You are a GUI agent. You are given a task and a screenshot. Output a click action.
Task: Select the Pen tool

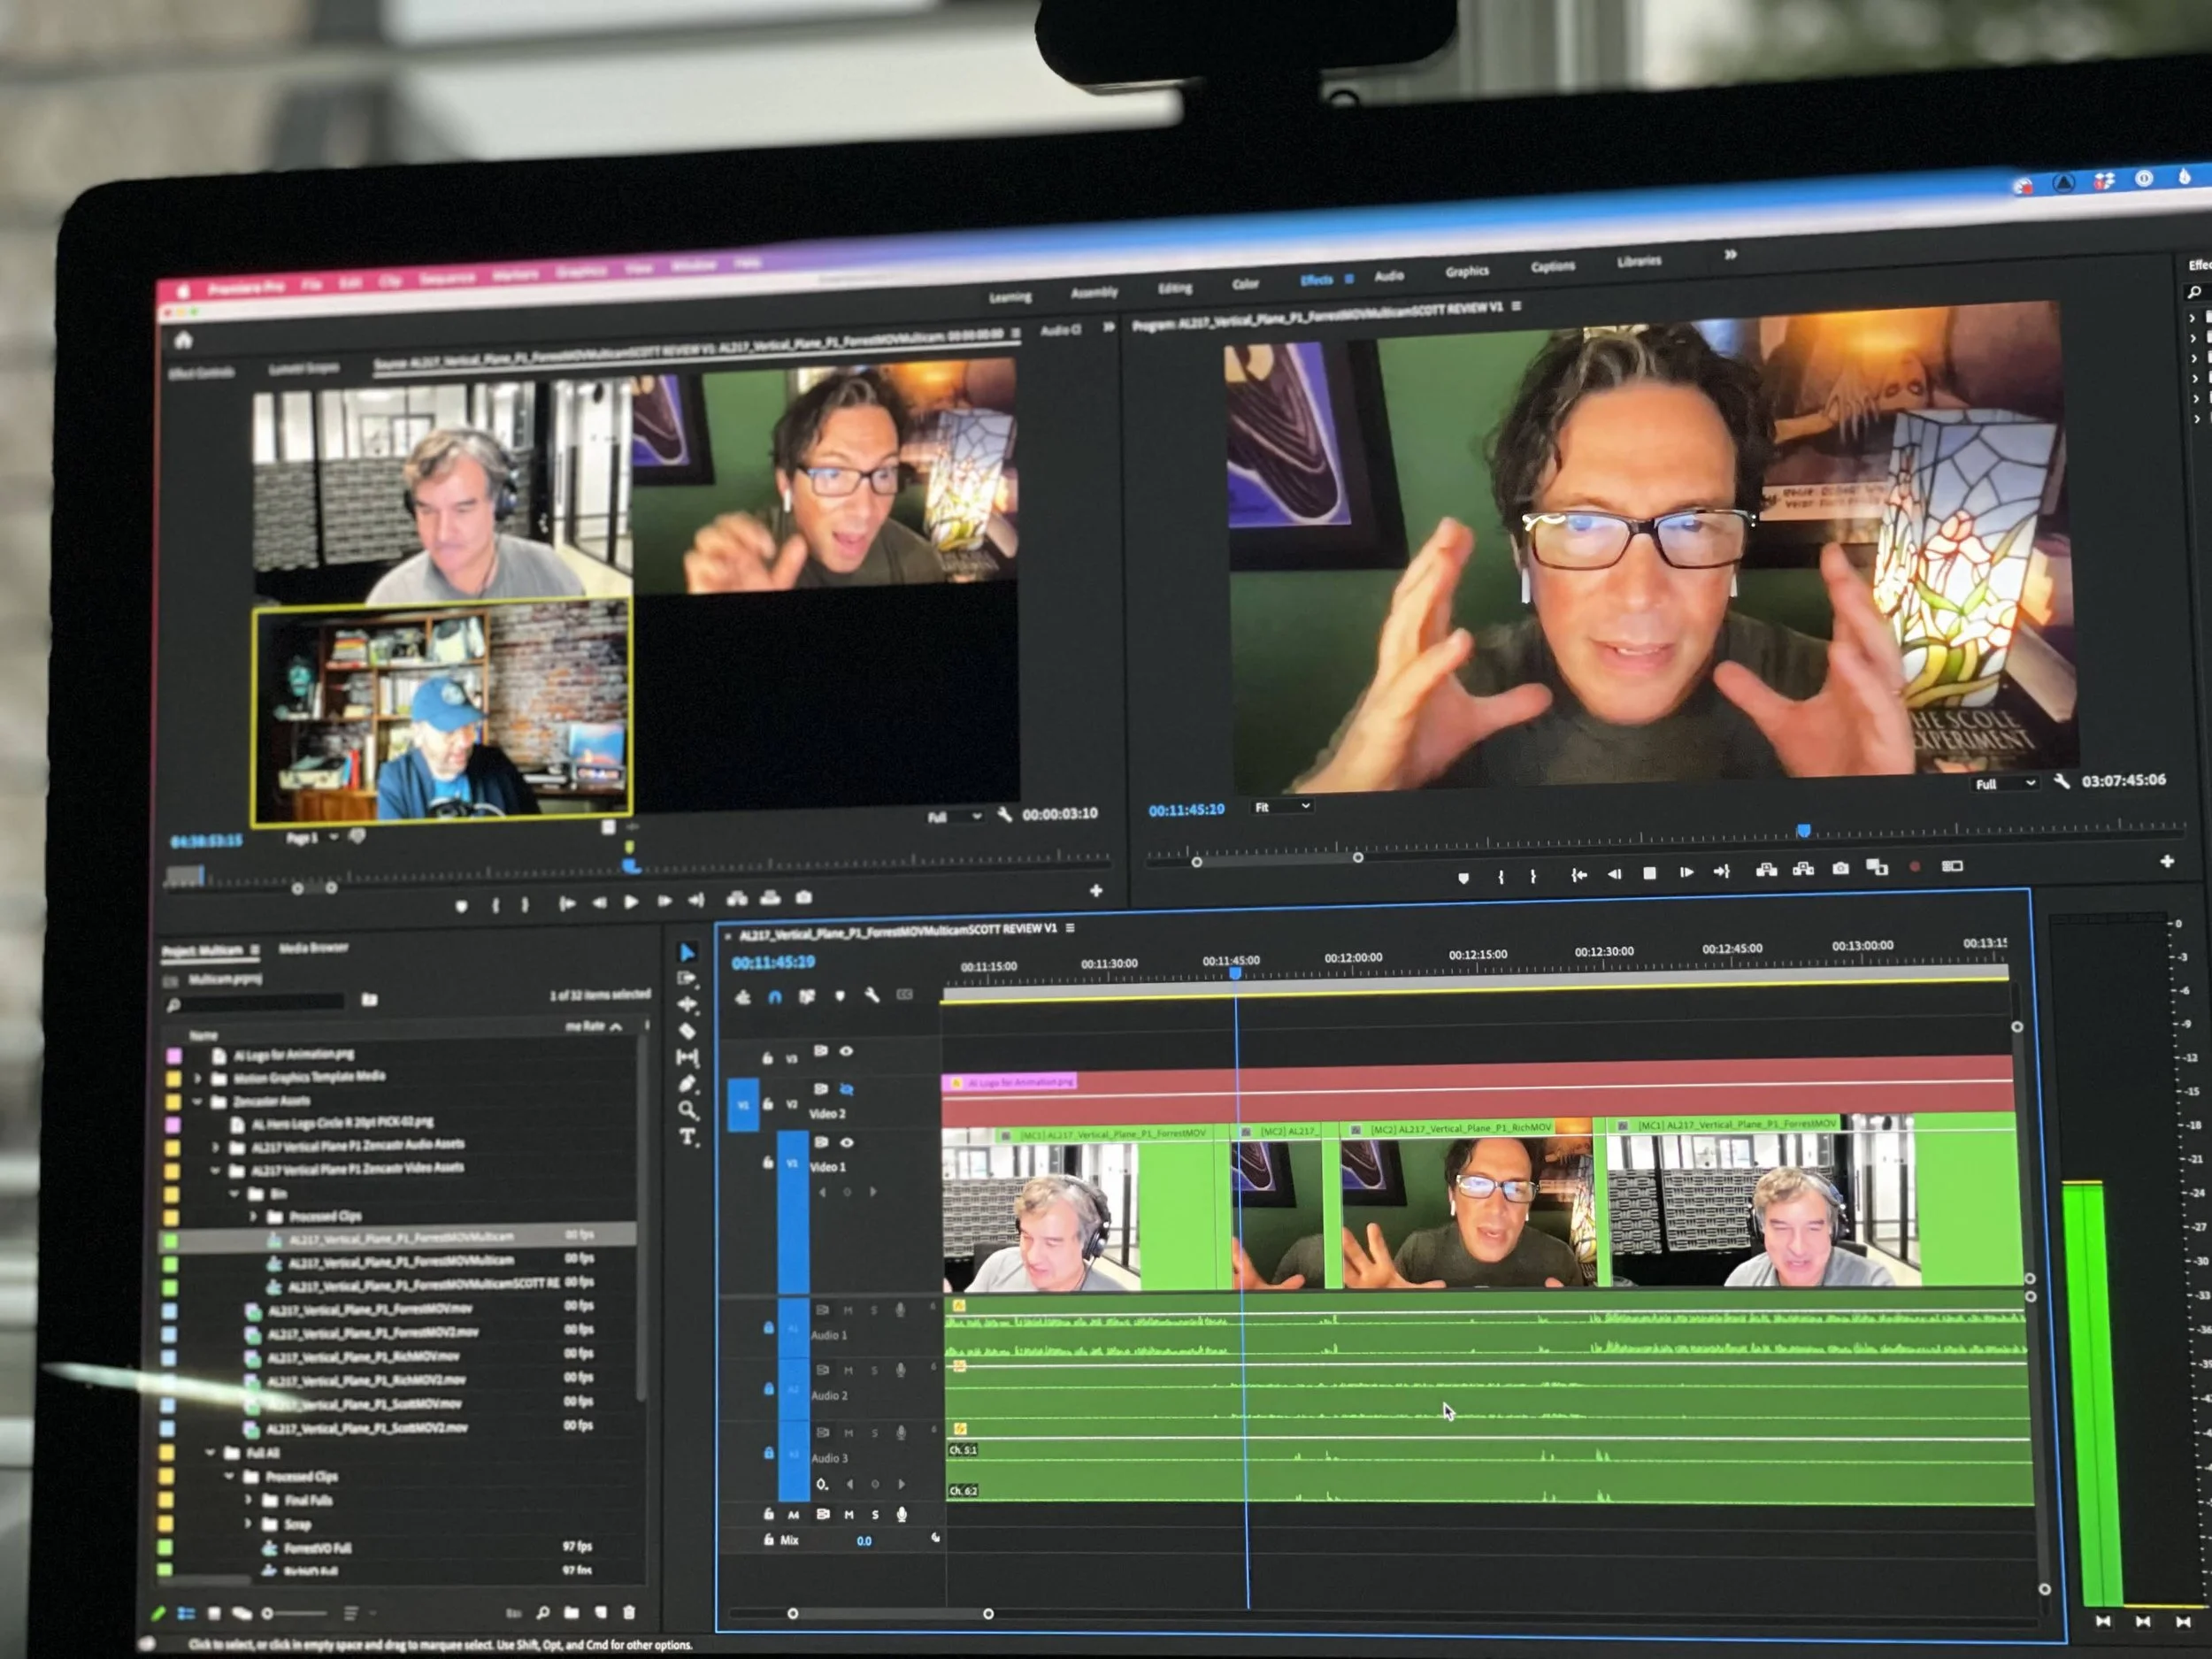point(688,1083)
